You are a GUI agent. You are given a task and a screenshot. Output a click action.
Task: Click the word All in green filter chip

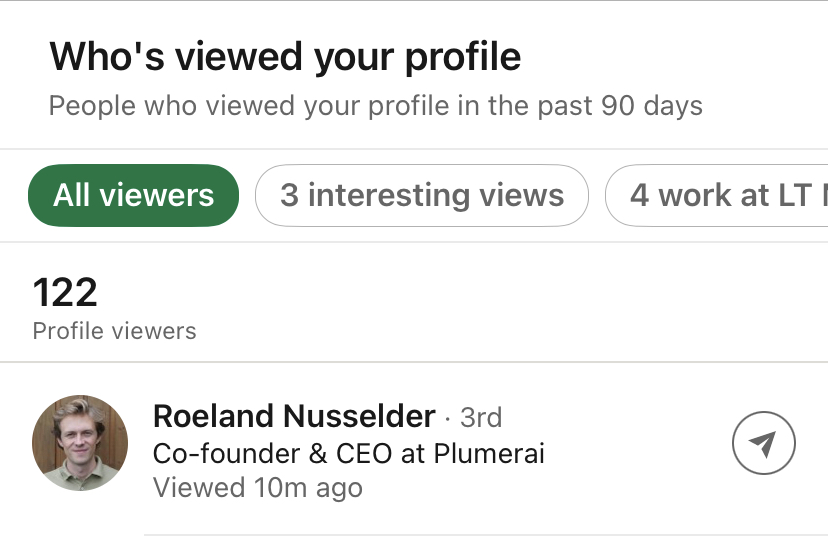(72, 195)
